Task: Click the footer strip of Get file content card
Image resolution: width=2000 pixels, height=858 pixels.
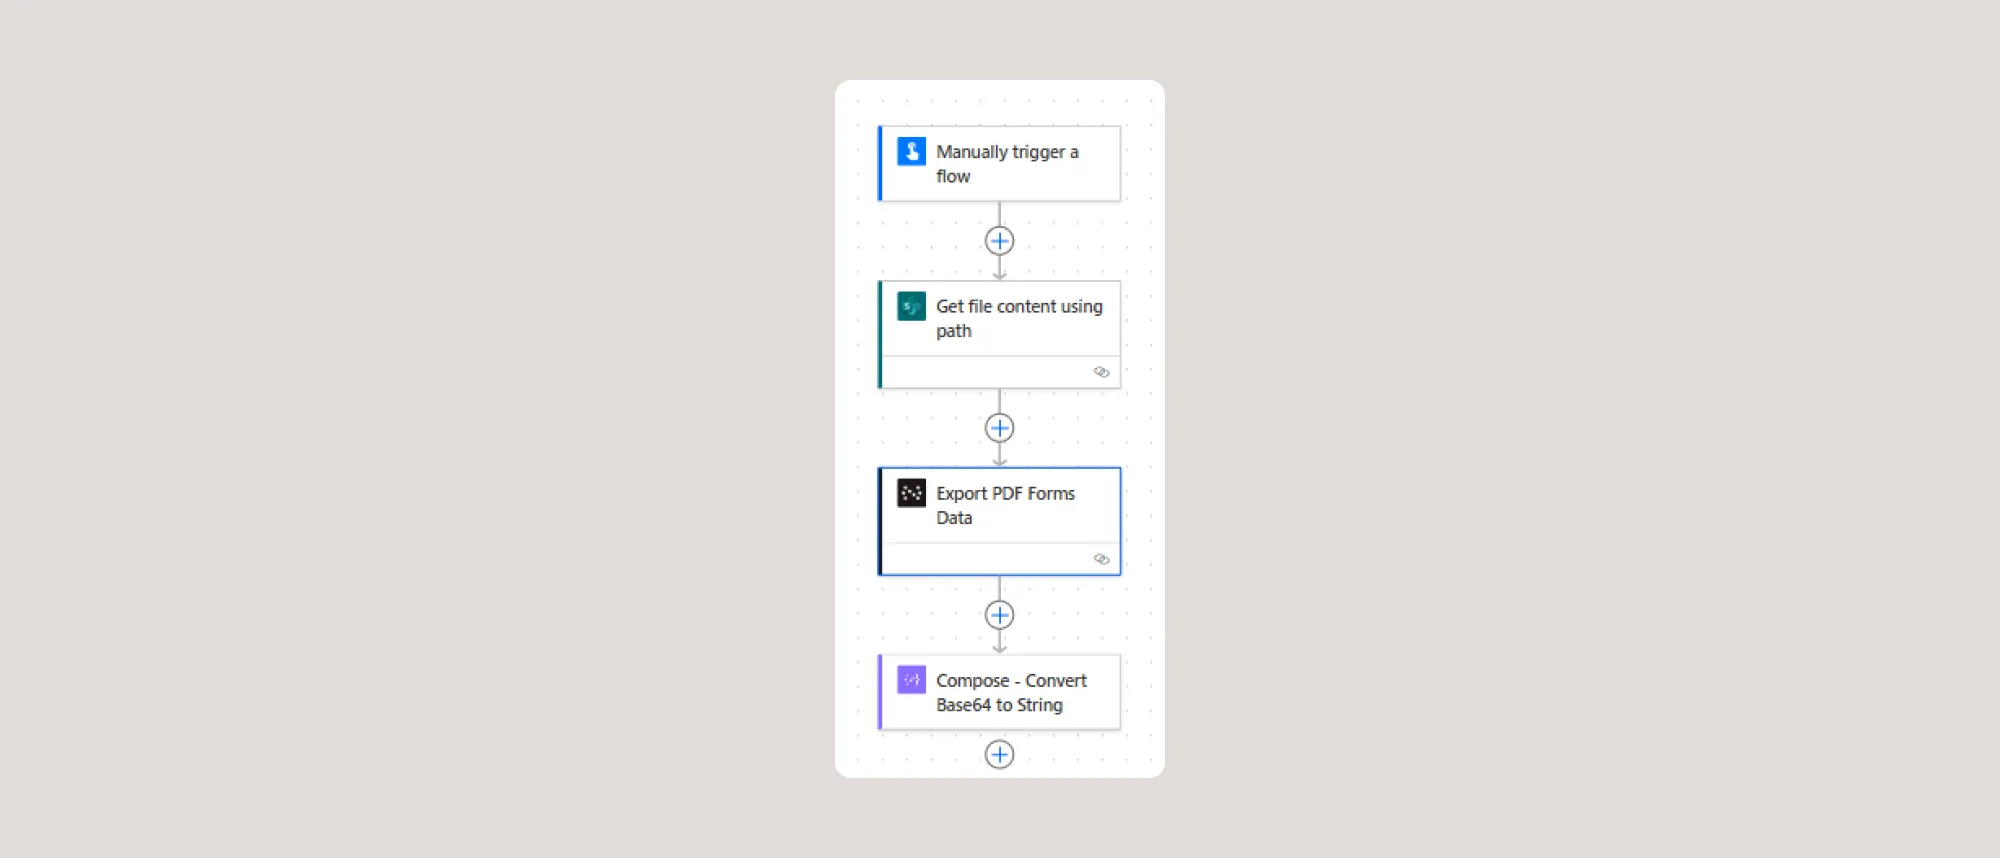Action: coord(1000,372)
